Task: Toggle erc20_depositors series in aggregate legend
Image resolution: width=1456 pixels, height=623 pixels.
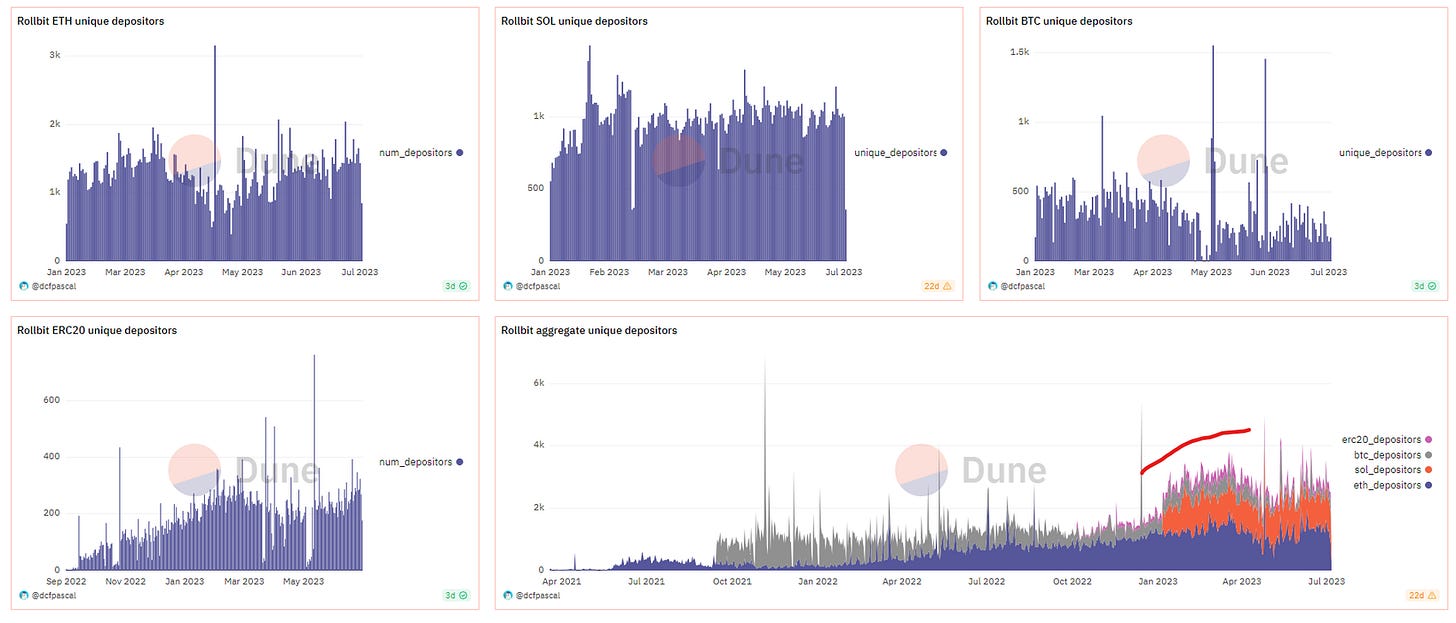Action: pos(1386,439)
